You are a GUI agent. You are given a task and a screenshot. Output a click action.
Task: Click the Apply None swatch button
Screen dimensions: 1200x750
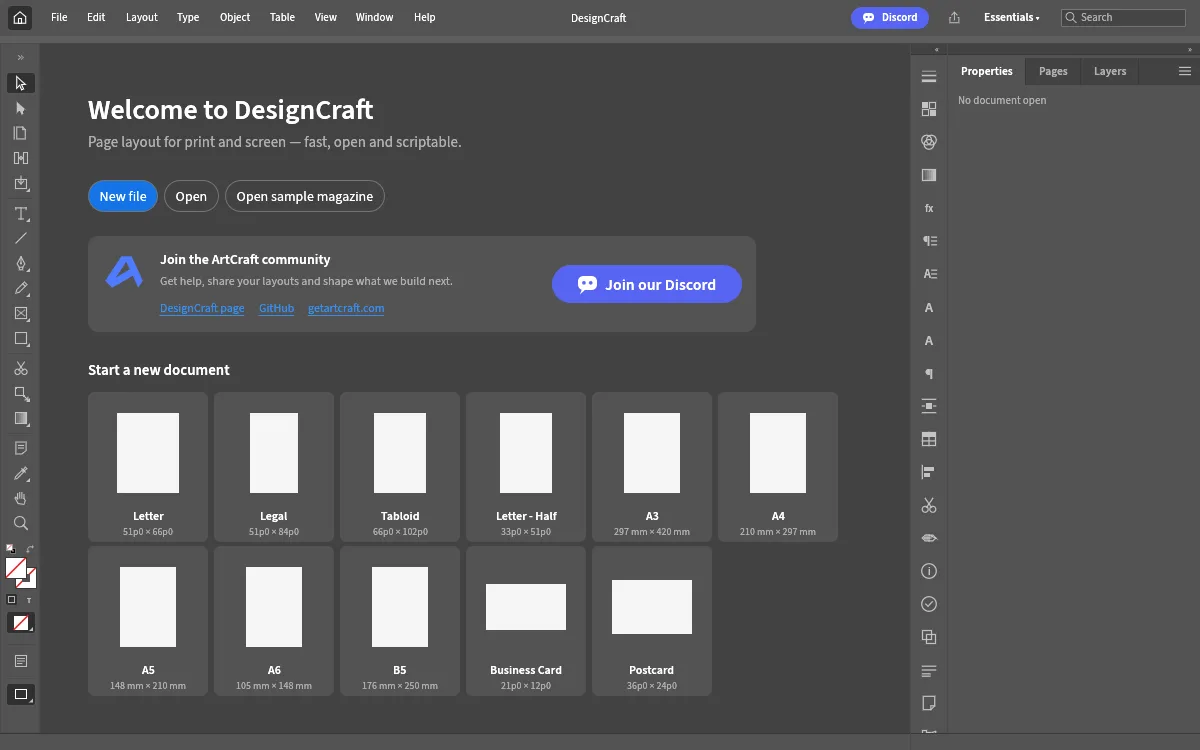coord(21,622)
